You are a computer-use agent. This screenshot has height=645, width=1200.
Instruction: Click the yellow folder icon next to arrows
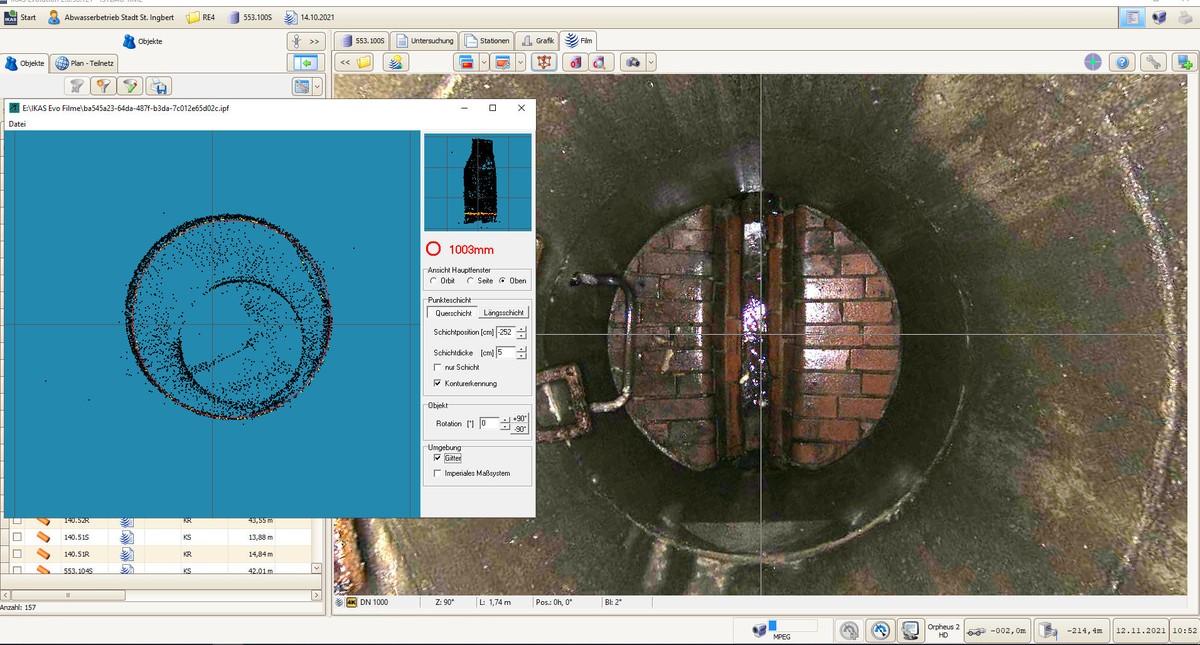tap(365, 61)
